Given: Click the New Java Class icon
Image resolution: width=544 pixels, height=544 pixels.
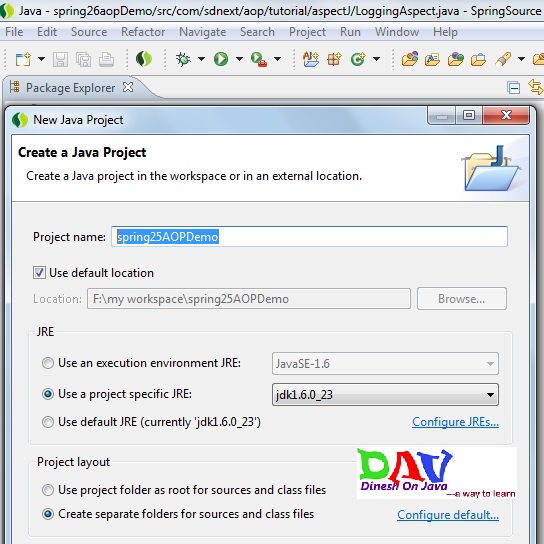Looking at the screenshot, I should [358, 59].
